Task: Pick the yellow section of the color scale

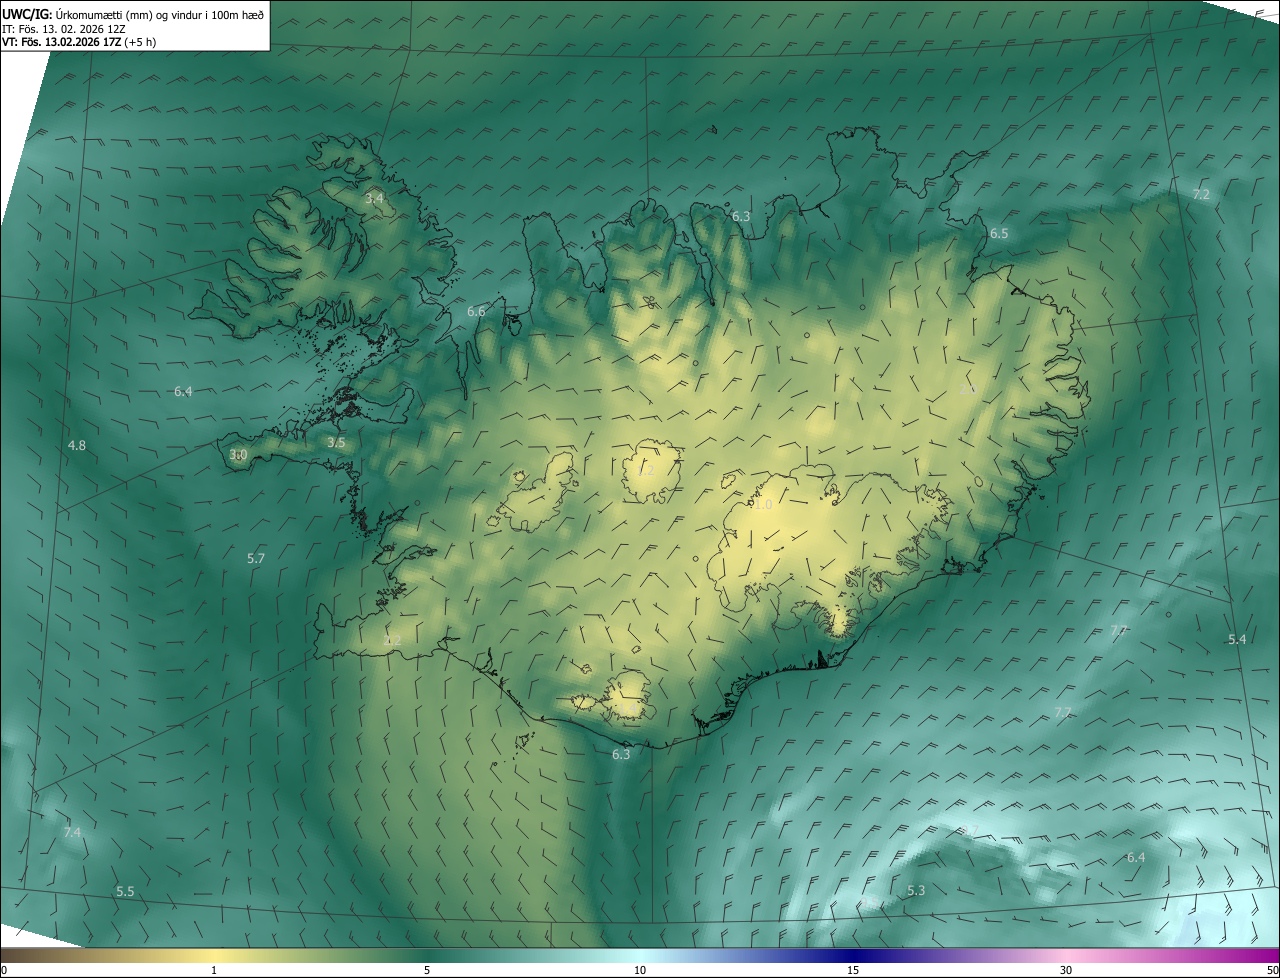Action: (214, 956)
